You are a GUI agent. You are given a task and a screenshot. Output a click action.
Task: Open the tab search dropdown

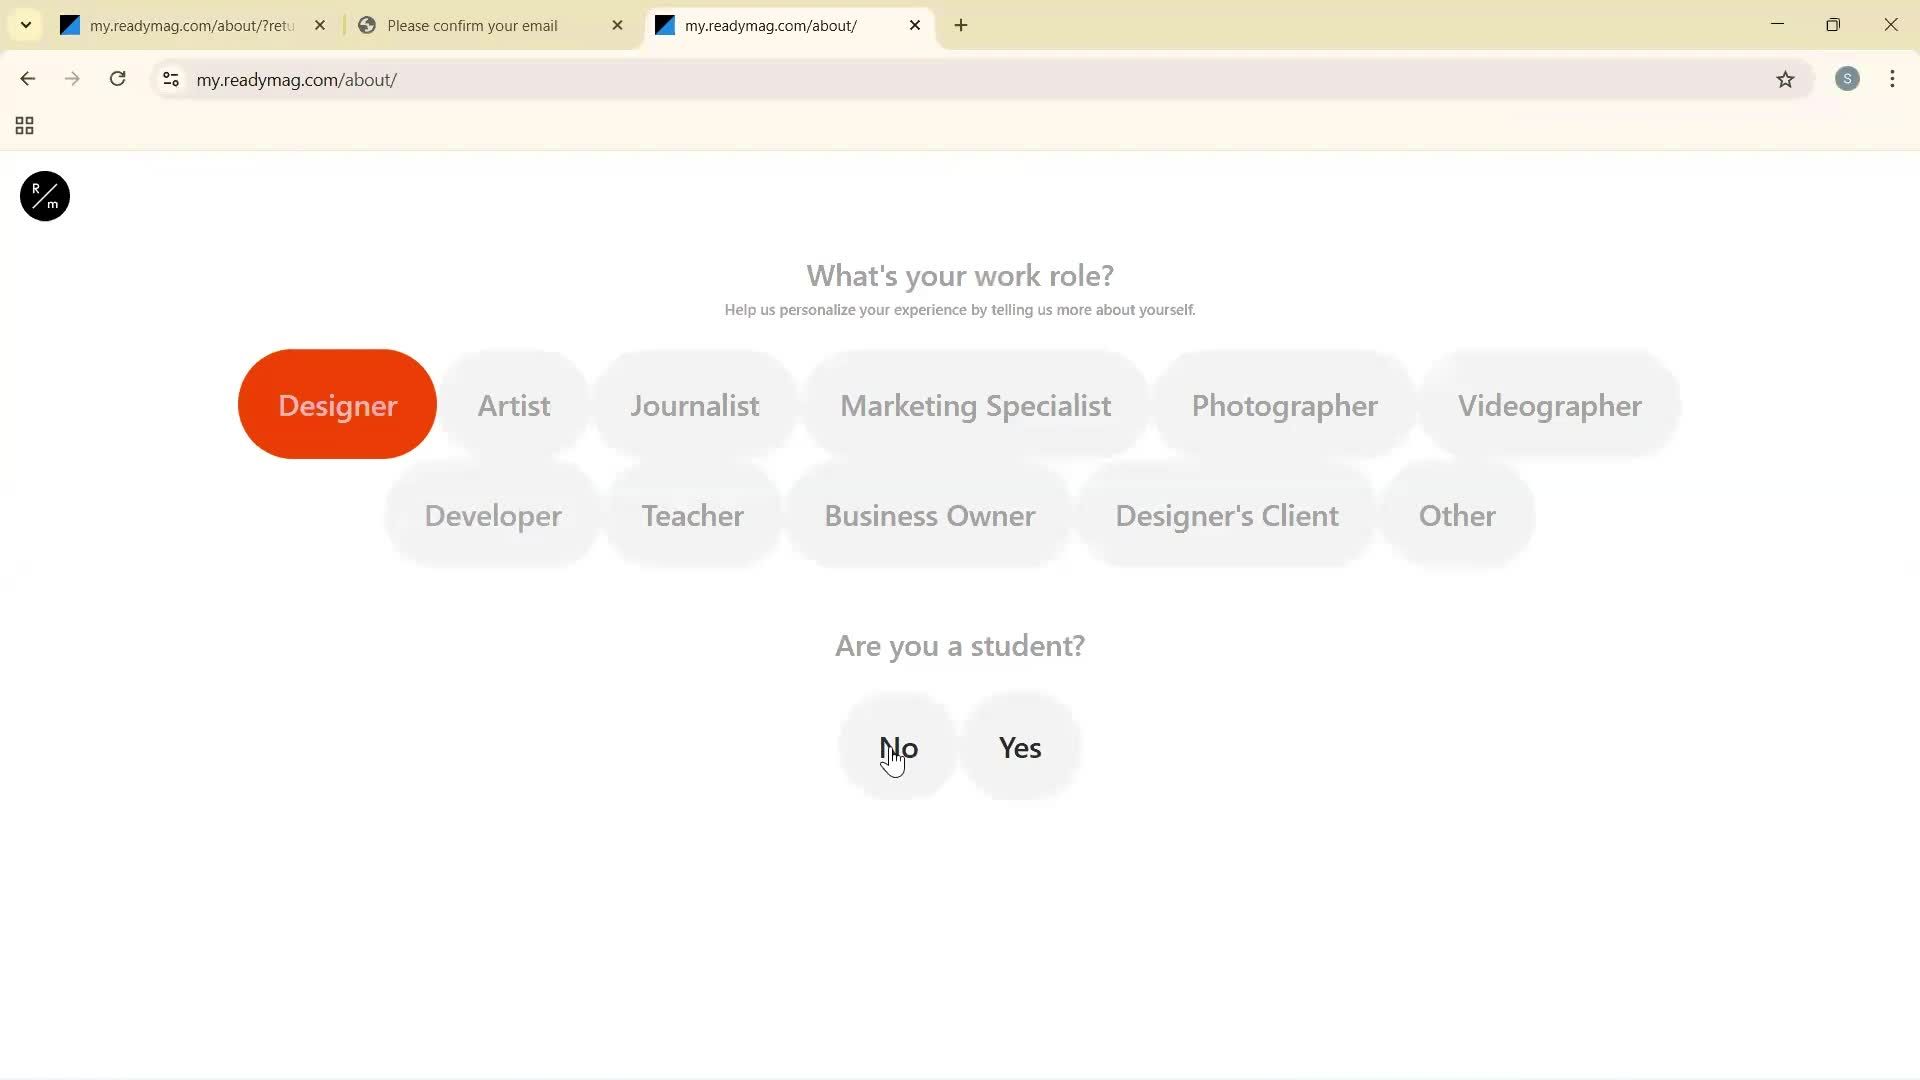[x=25, y=24]
